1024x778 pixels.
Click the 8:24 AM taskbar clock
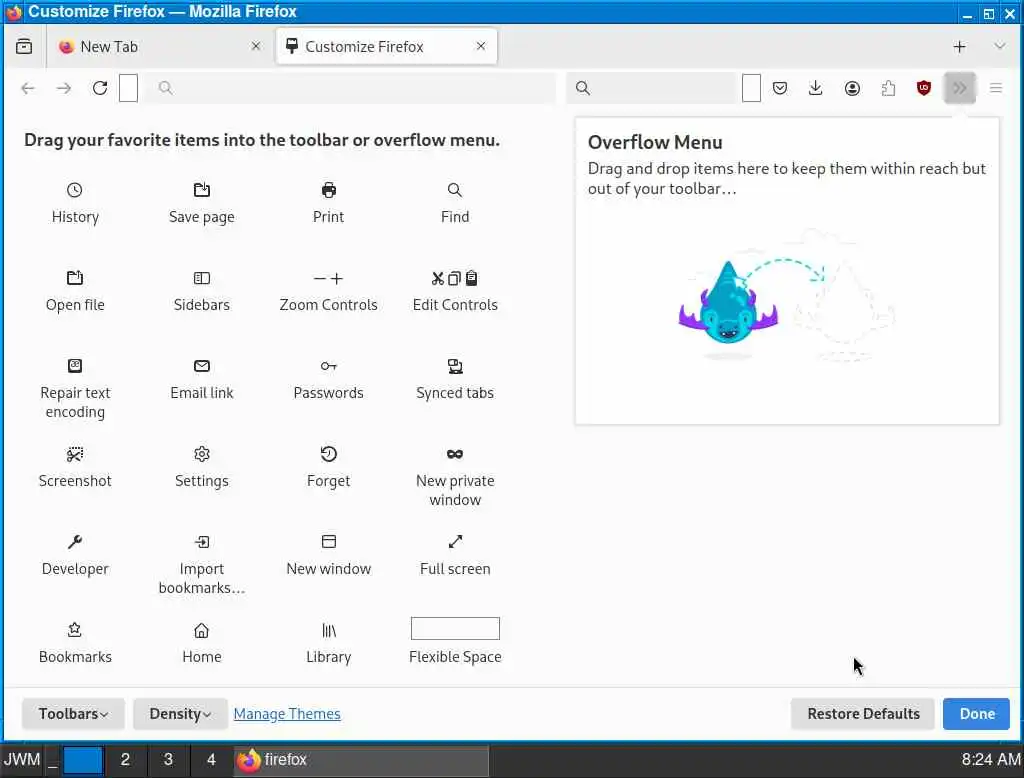point(991,760)
